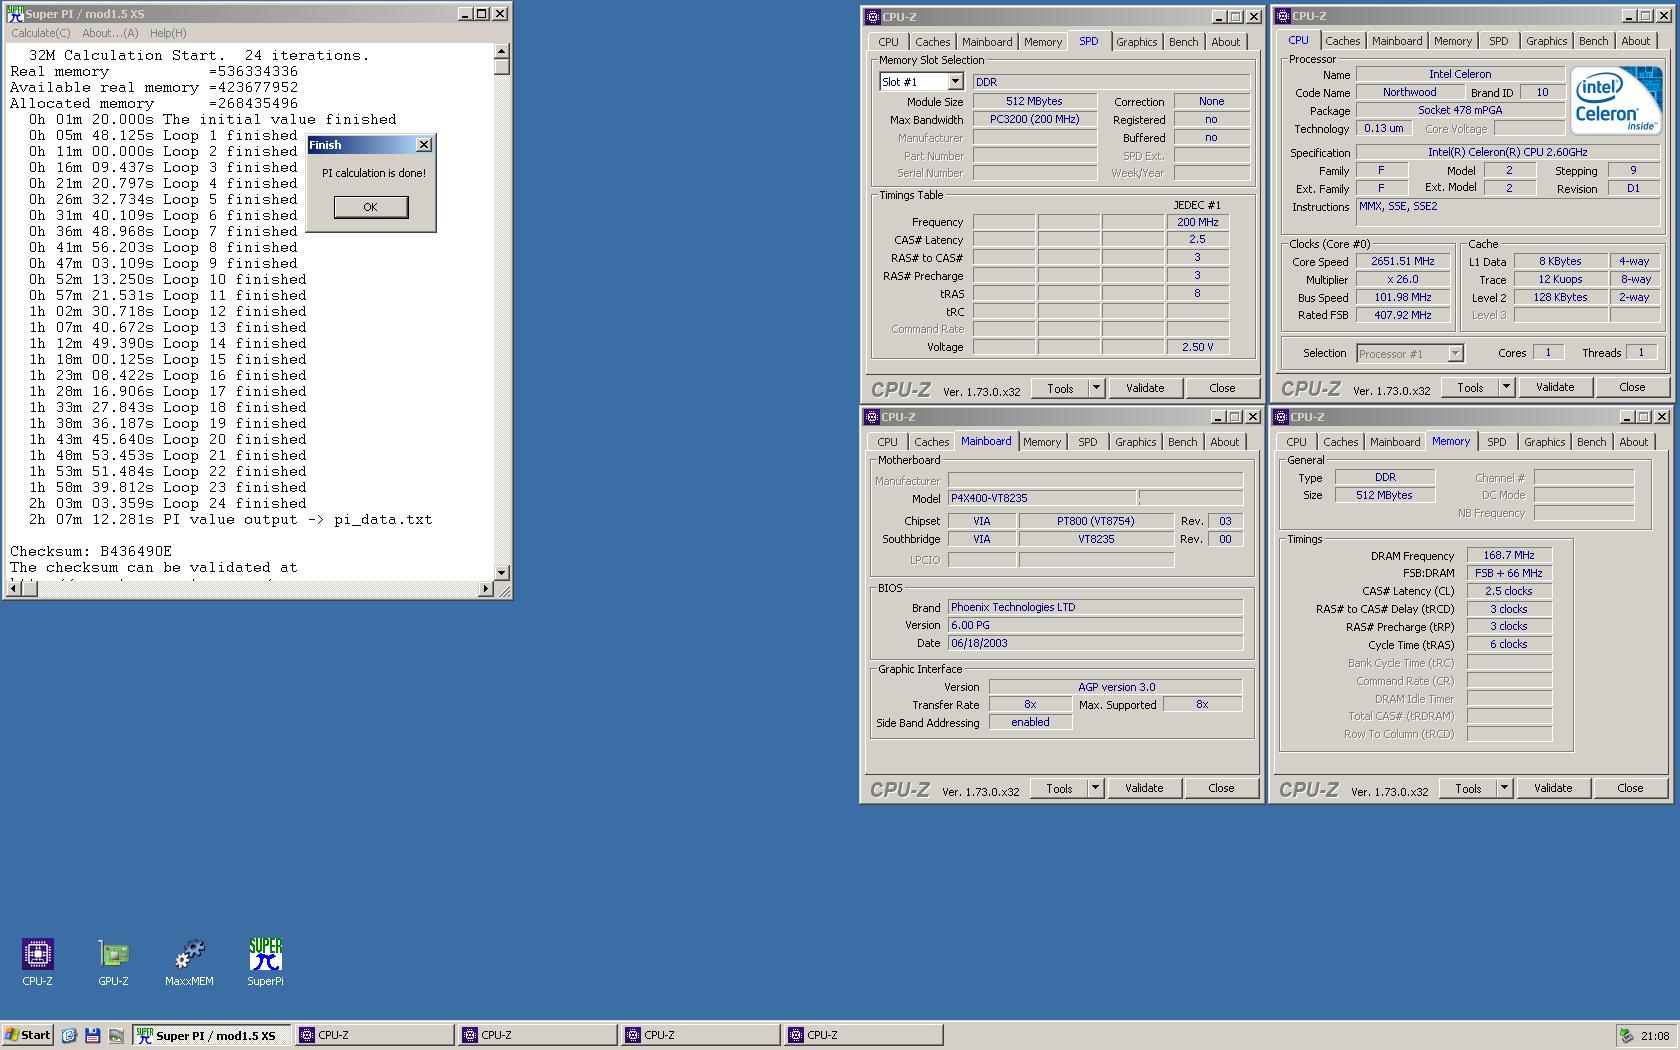Click the Side Band Addressing value enabled

pyautogui.click(x=1030, y=722)
